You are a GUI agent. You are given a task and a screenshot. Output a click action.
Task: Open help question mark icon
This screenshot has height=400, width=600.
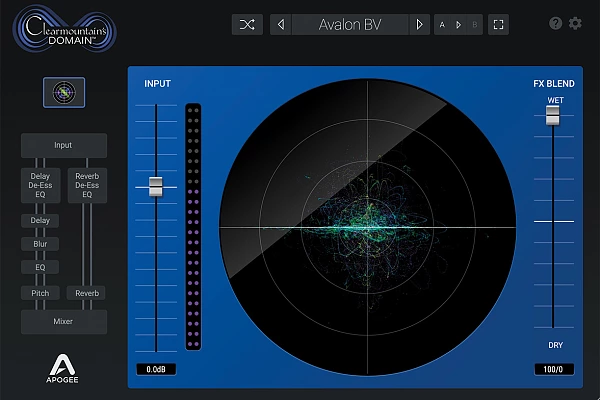pos(556,24)
